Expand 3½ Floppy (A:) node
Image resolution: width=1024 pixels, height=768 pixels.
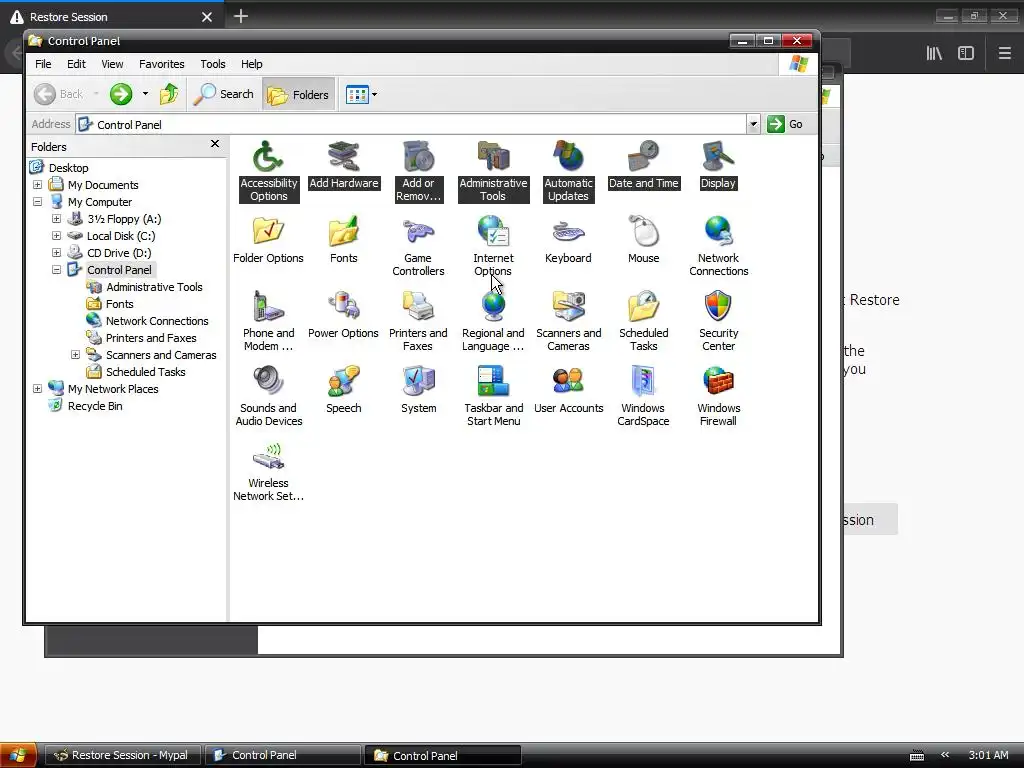point(56,219)
